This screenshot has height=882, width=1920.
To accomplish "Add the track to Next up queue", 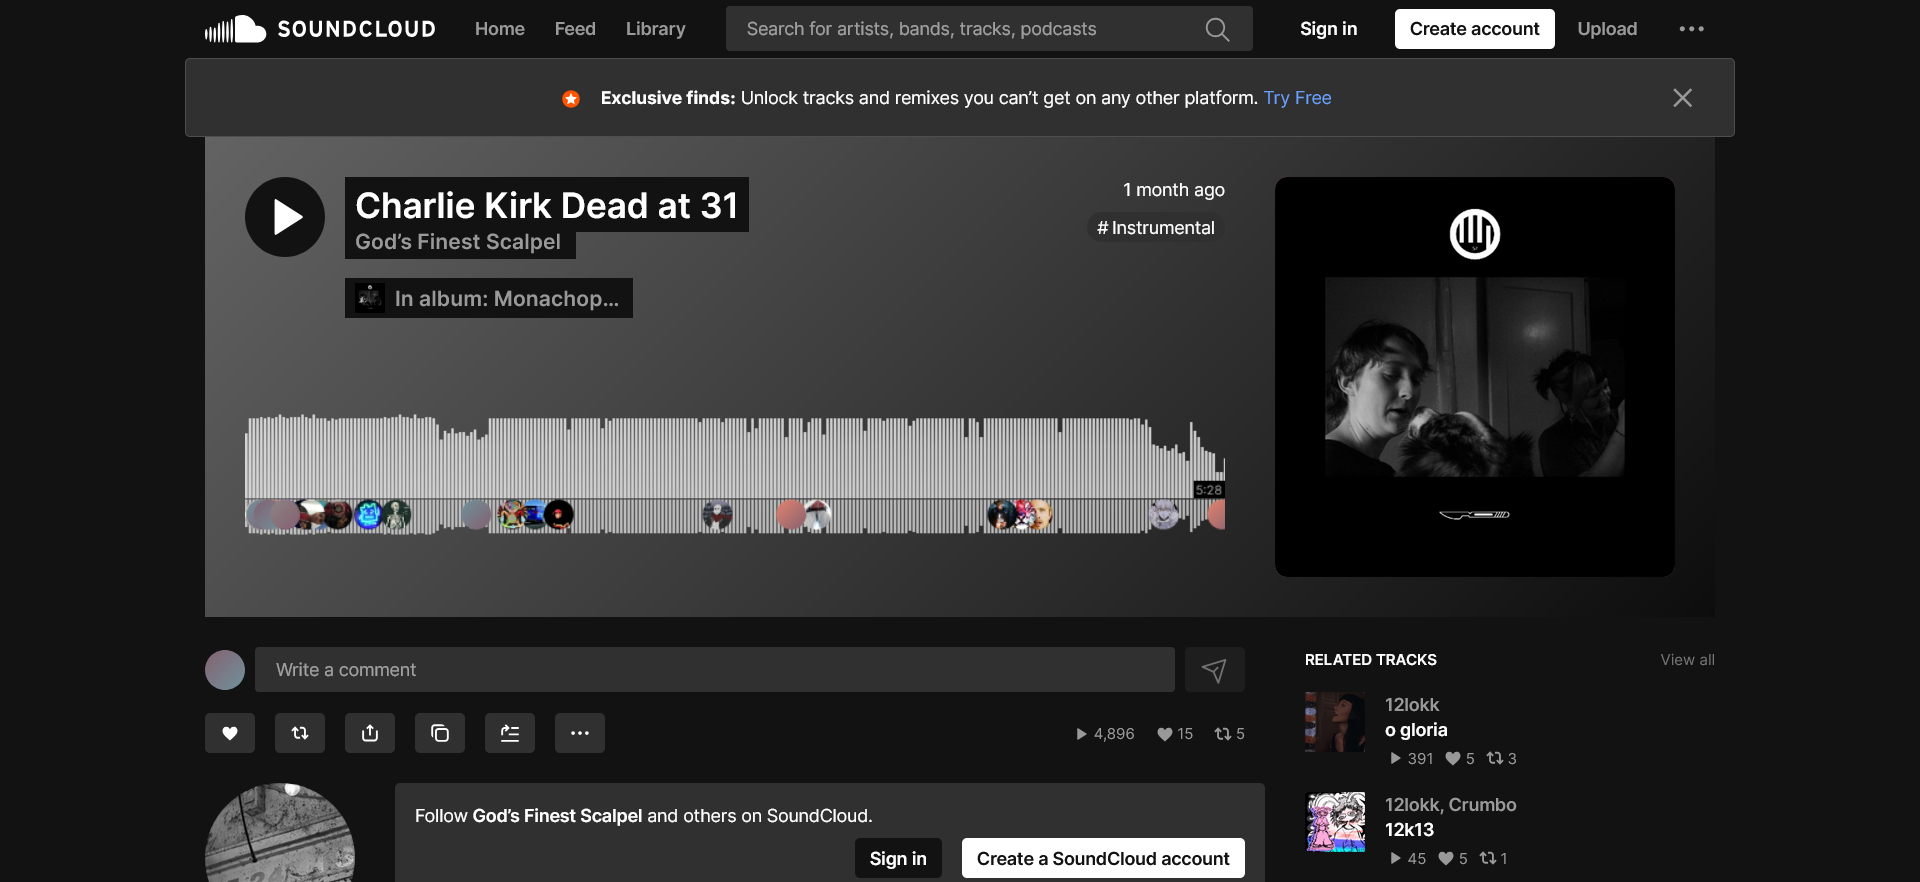I will (x=510, y=733).
